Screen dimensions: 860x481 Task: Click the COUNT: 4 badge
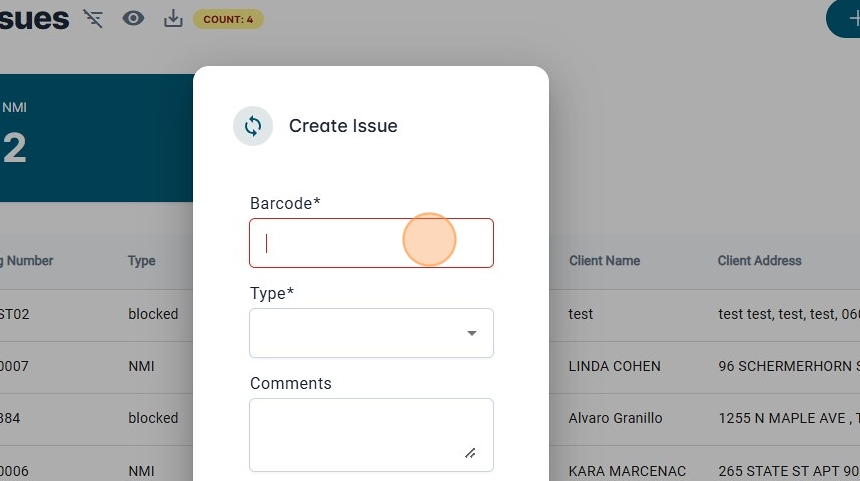(x=228, y=19)
